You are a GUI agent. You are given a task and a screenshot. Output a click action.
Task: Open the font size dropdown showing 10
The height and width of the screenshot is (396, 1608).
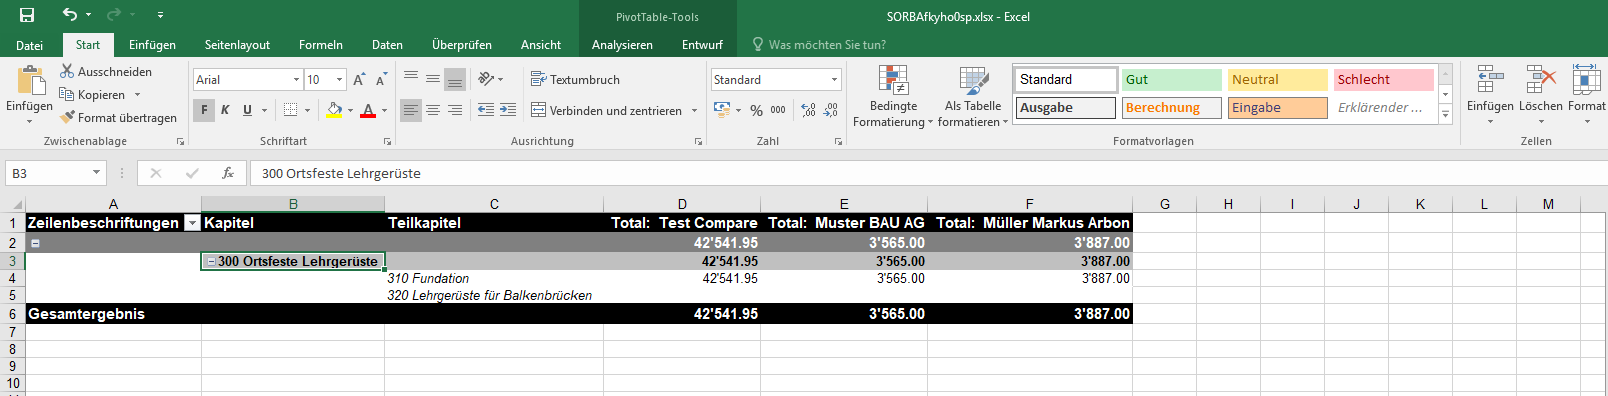(x=340, y=80)
